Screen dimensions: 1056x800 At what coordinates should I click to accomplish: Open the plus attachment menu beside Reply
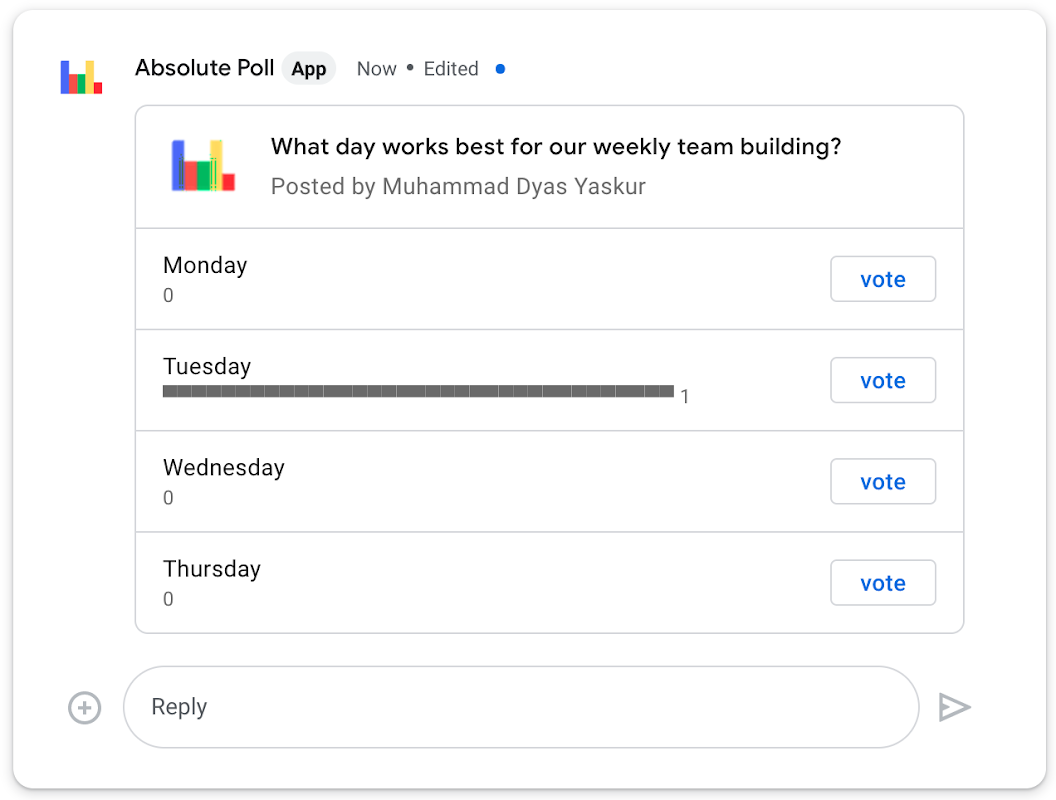84,708
